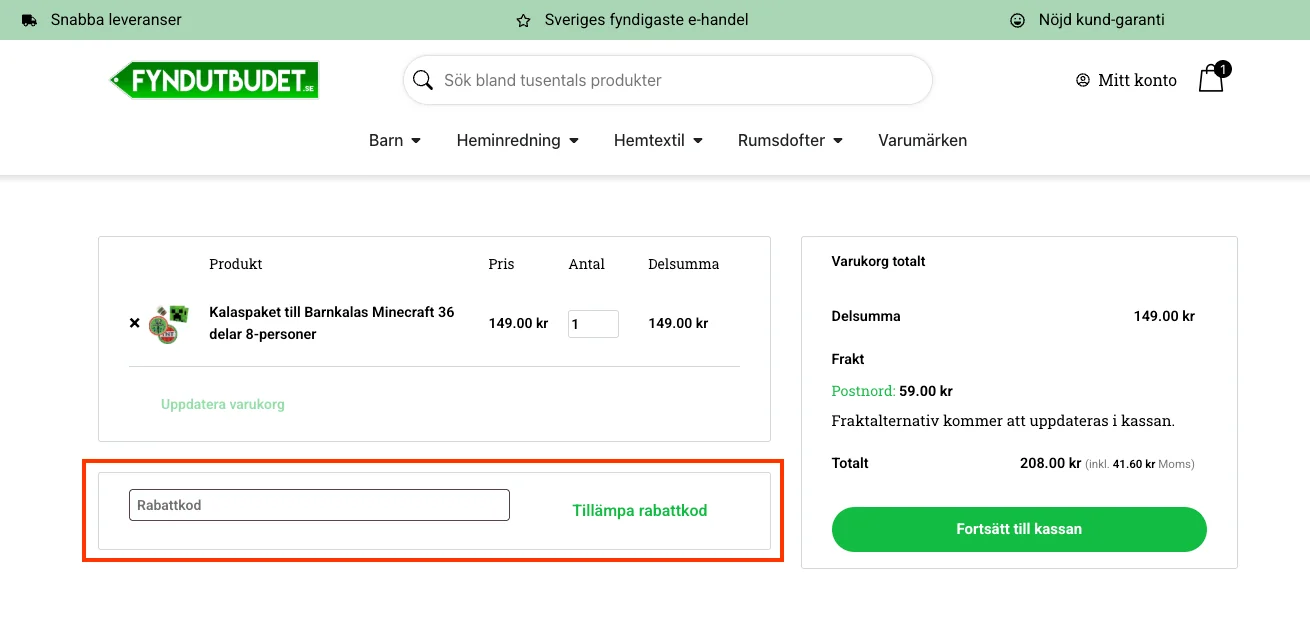1310x621 pixels.
Task: Expand the Barn navigation dropdown
Action: [x=394, y=140]
